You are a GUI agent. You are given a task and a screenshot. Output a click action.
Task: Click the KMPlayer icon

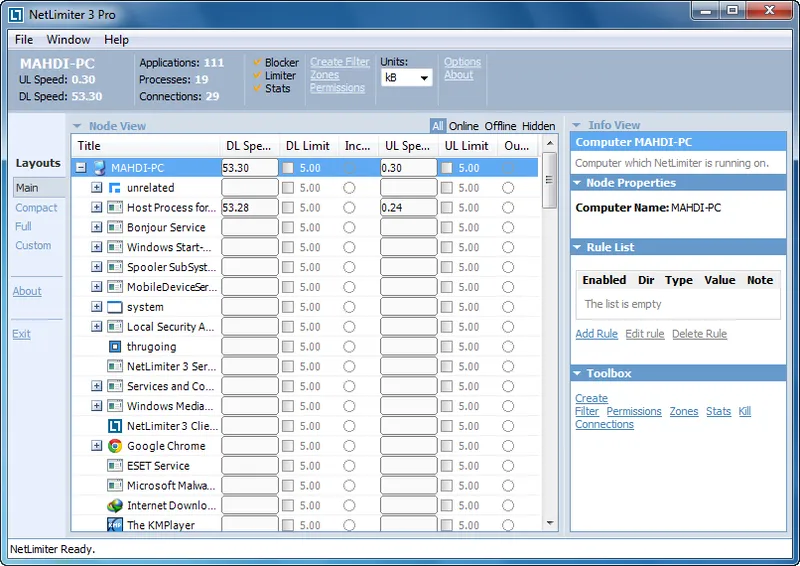click(x=115, y=525)
